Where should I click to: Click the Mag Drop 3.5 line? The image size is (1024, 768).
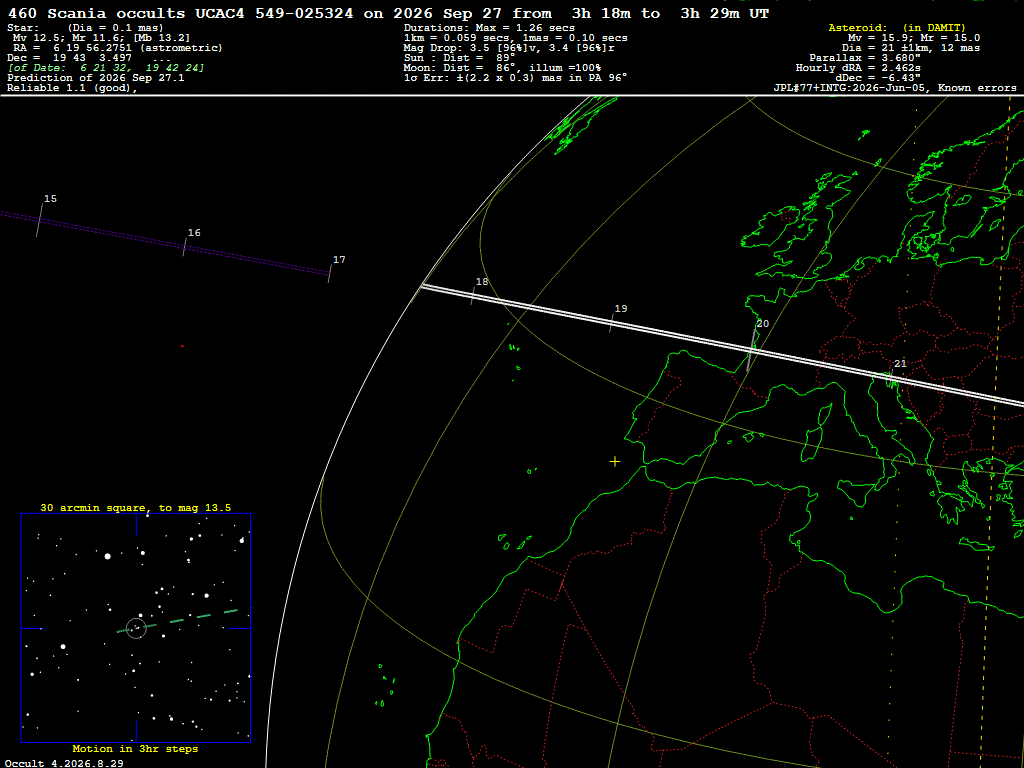(509, 48)
